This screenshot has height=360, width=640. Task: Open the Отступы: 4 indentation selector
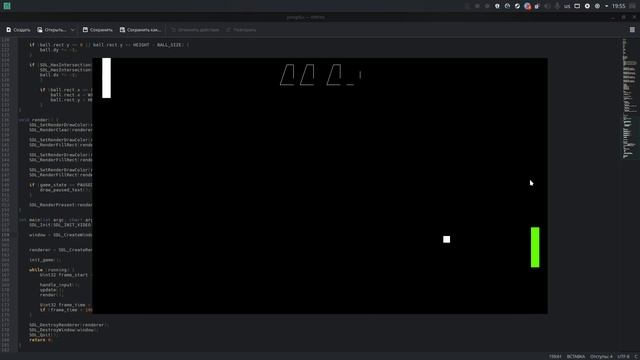(x=601, y=357)
